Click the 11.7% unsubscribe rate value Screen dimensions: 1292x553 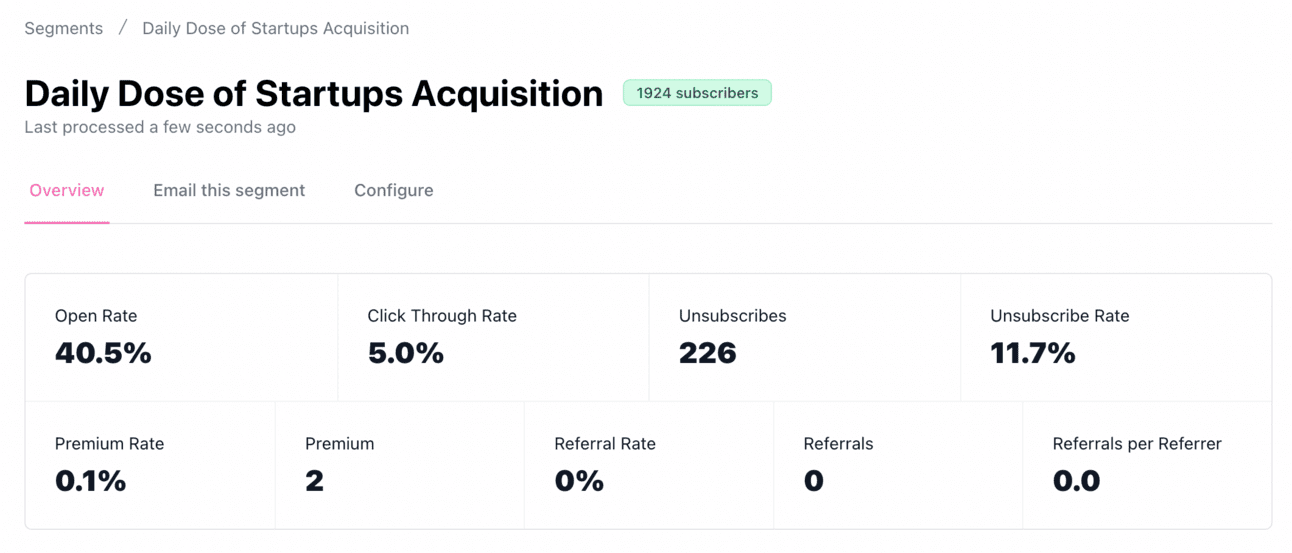tap(1032, 353)
